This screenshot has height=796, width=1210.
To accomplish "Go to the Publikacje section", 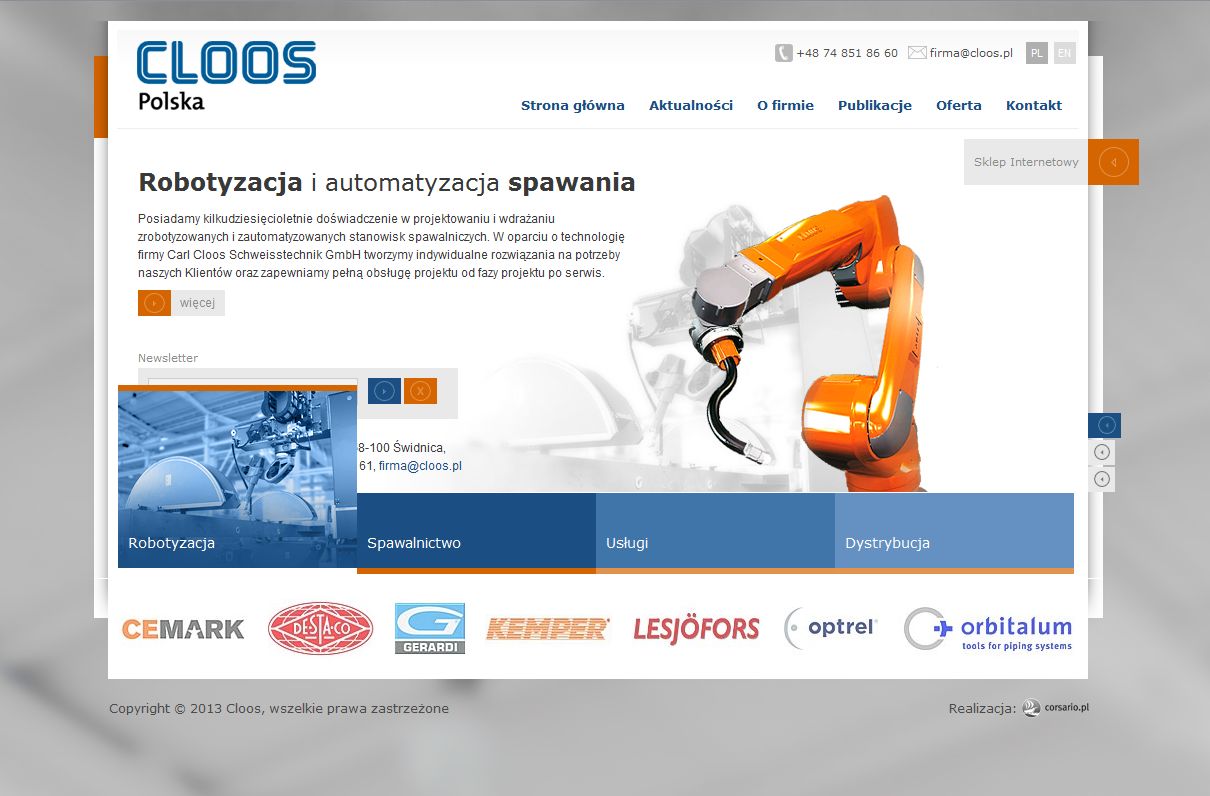I will tap(874, 105).
